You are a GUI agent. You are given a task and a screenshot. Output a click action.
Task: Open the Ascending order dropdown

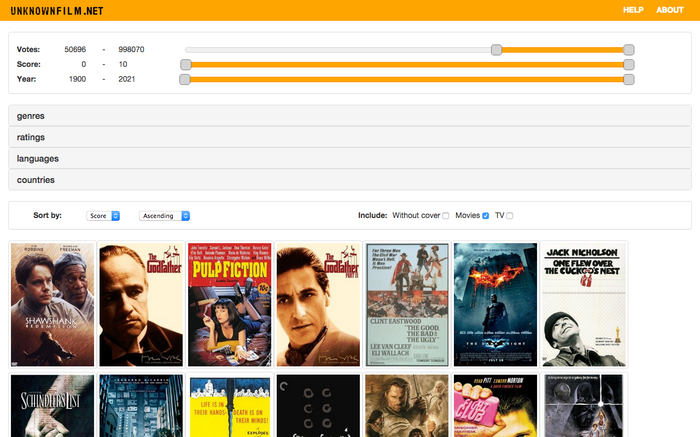click(x=164, y=216)
